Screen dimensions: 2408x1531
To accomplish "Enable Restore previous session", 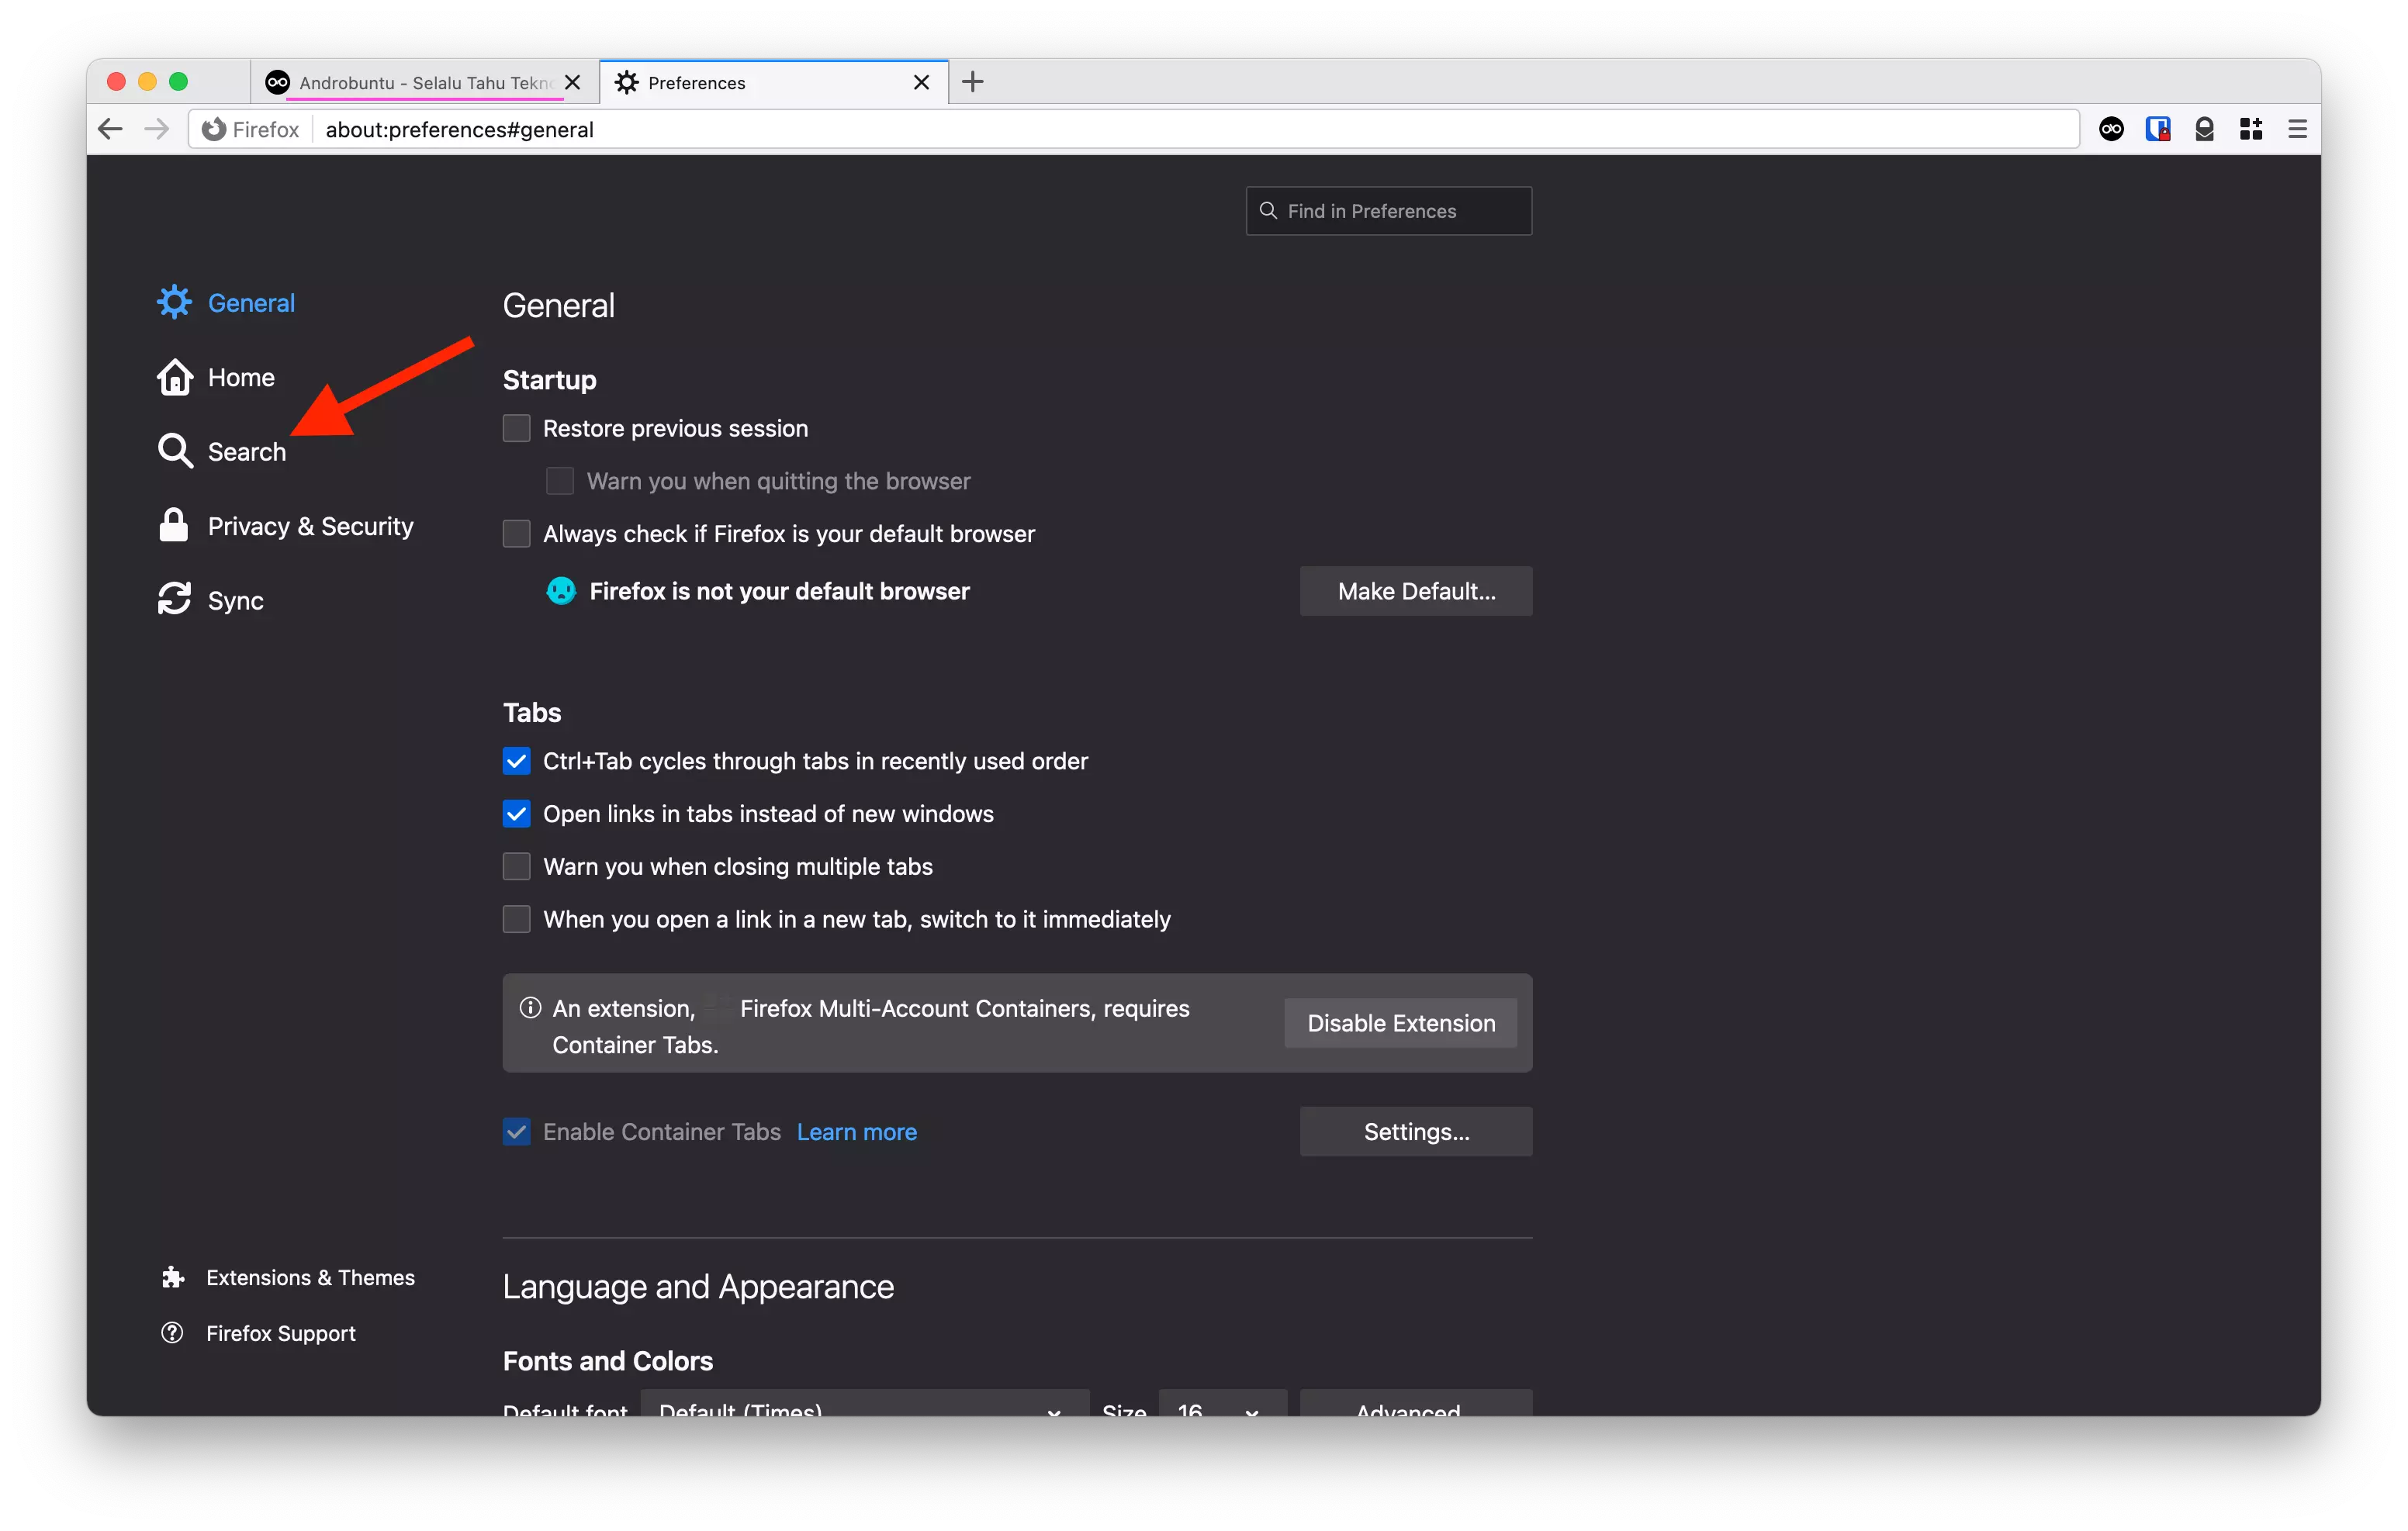I will pyautogui.click(x=516, y=428).
